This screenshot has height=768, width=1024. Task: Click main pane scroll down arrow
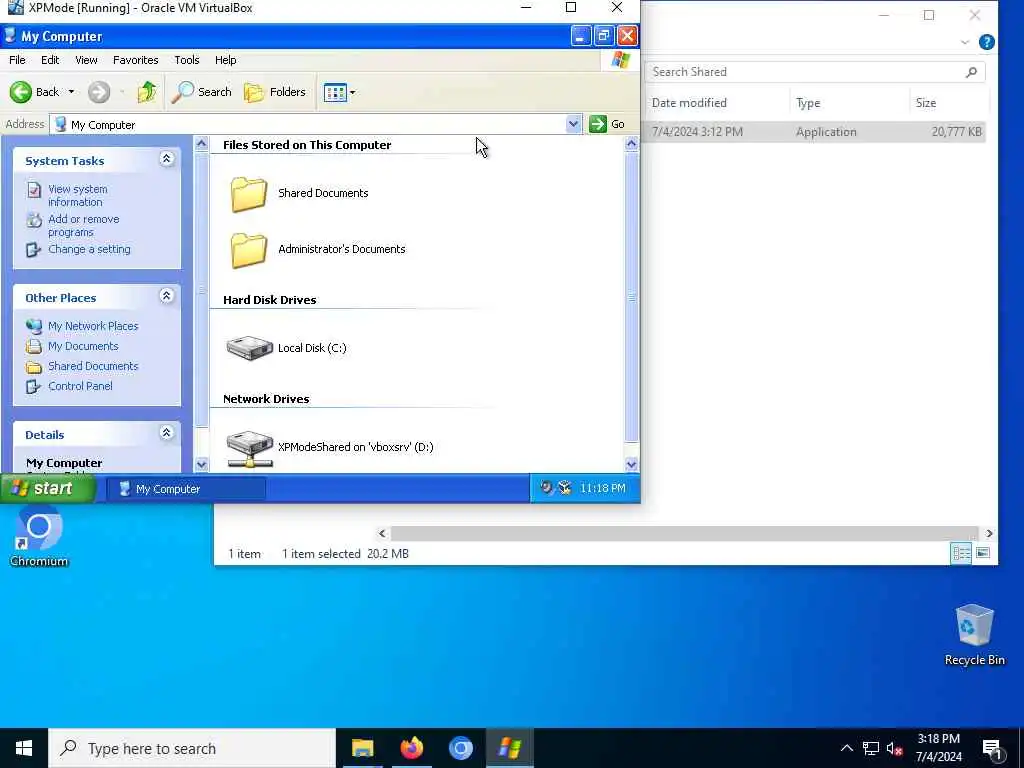click(x=631, y=464)
